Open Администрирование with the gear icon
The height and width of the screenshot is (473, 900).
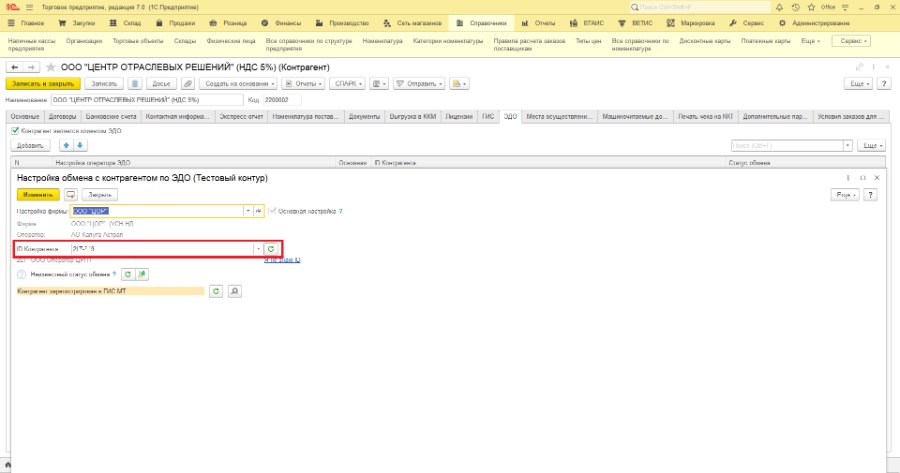pos(814,23)
